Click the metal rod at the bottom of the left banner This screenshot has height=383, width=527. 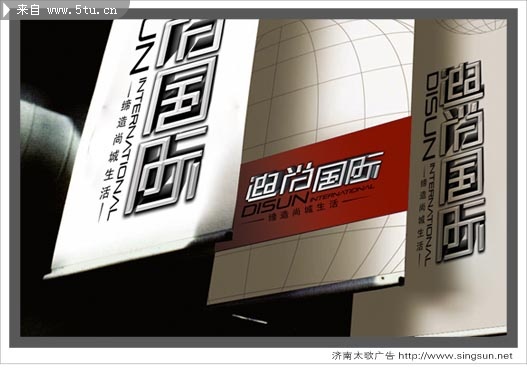coord(138,255)
